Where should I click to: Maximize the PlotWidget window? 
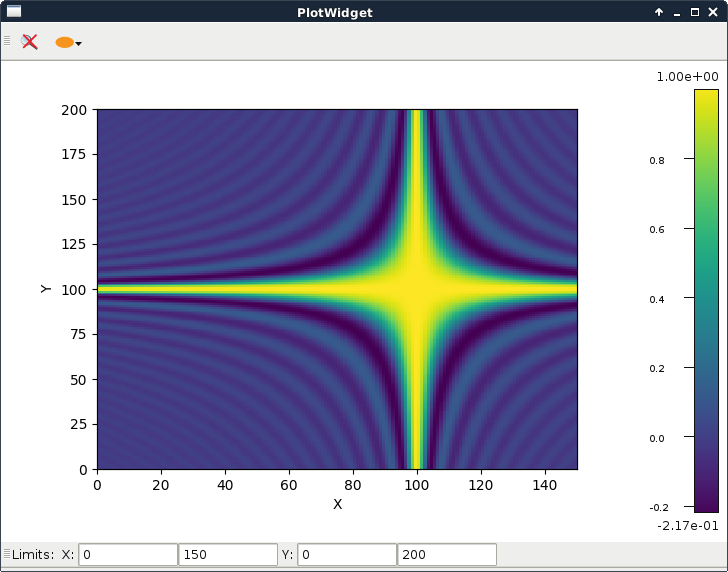point(696,12)
